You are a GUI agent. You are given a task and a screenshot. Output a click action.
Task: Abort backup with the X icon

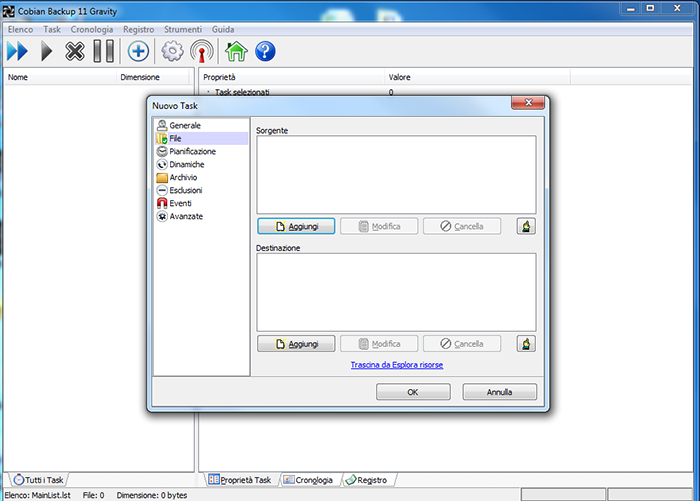click(75, 51)
